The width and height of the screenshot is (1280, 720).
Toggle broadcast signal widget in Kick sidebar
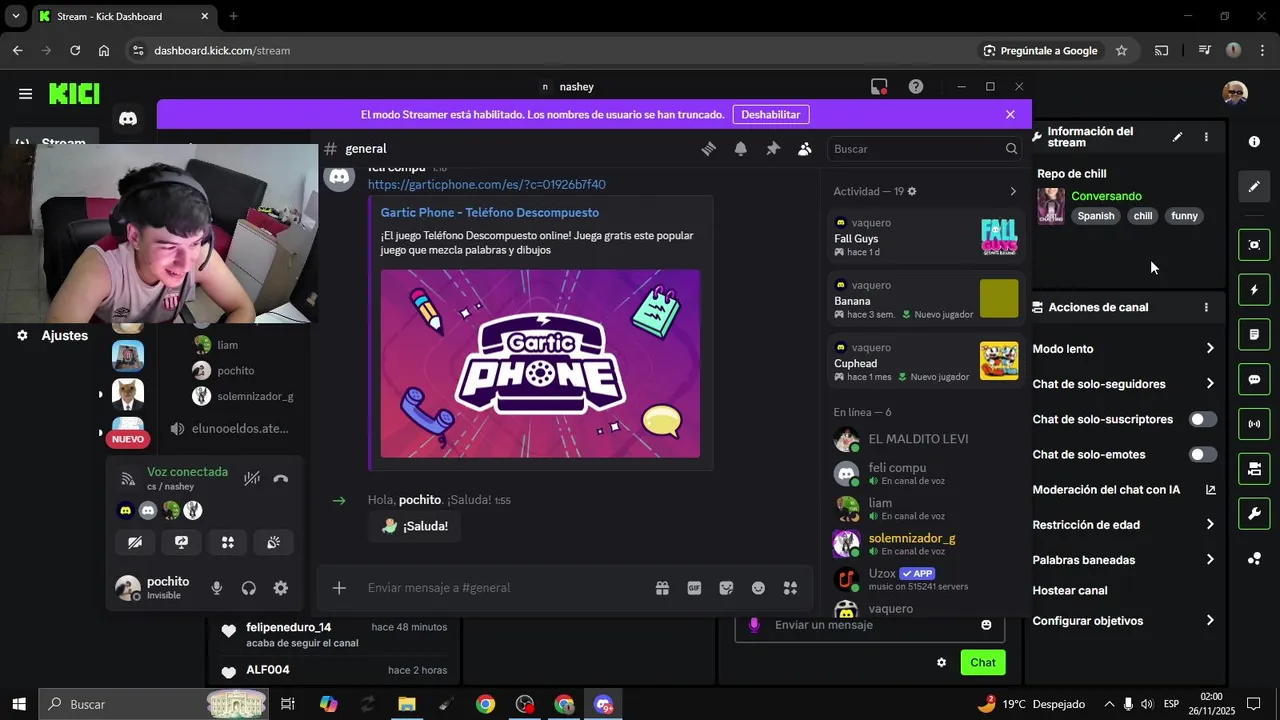[1254, 424]
